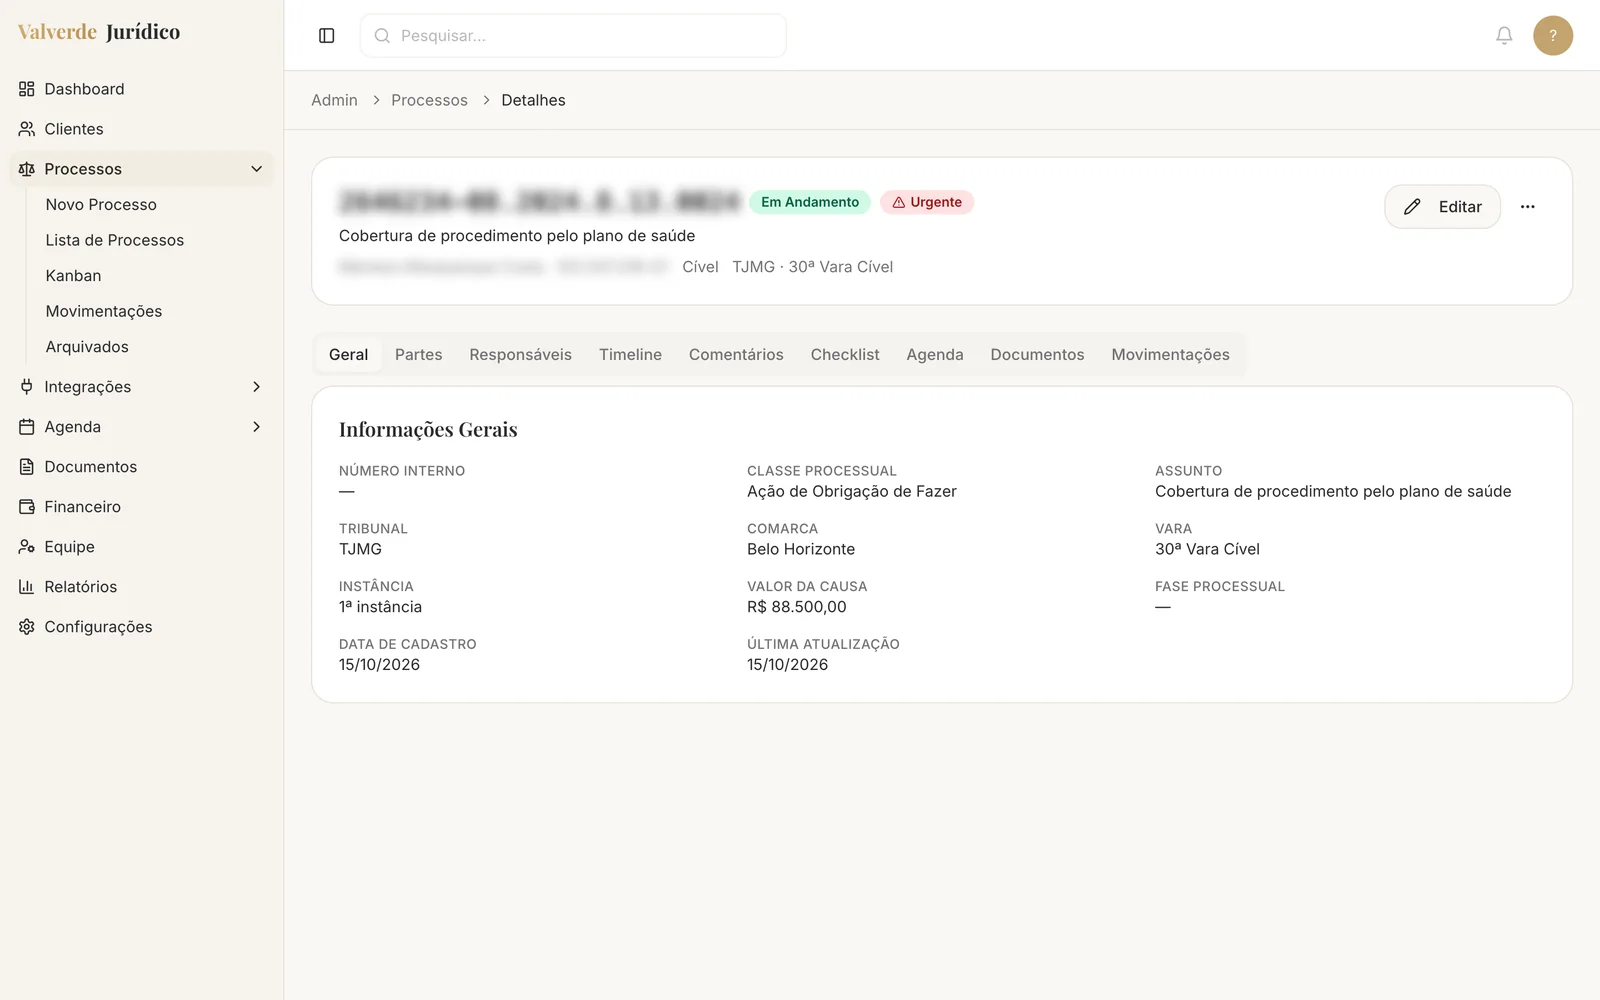
Task: Click the Valverde Jurídico logo
Action: click(x=99, y=32)
